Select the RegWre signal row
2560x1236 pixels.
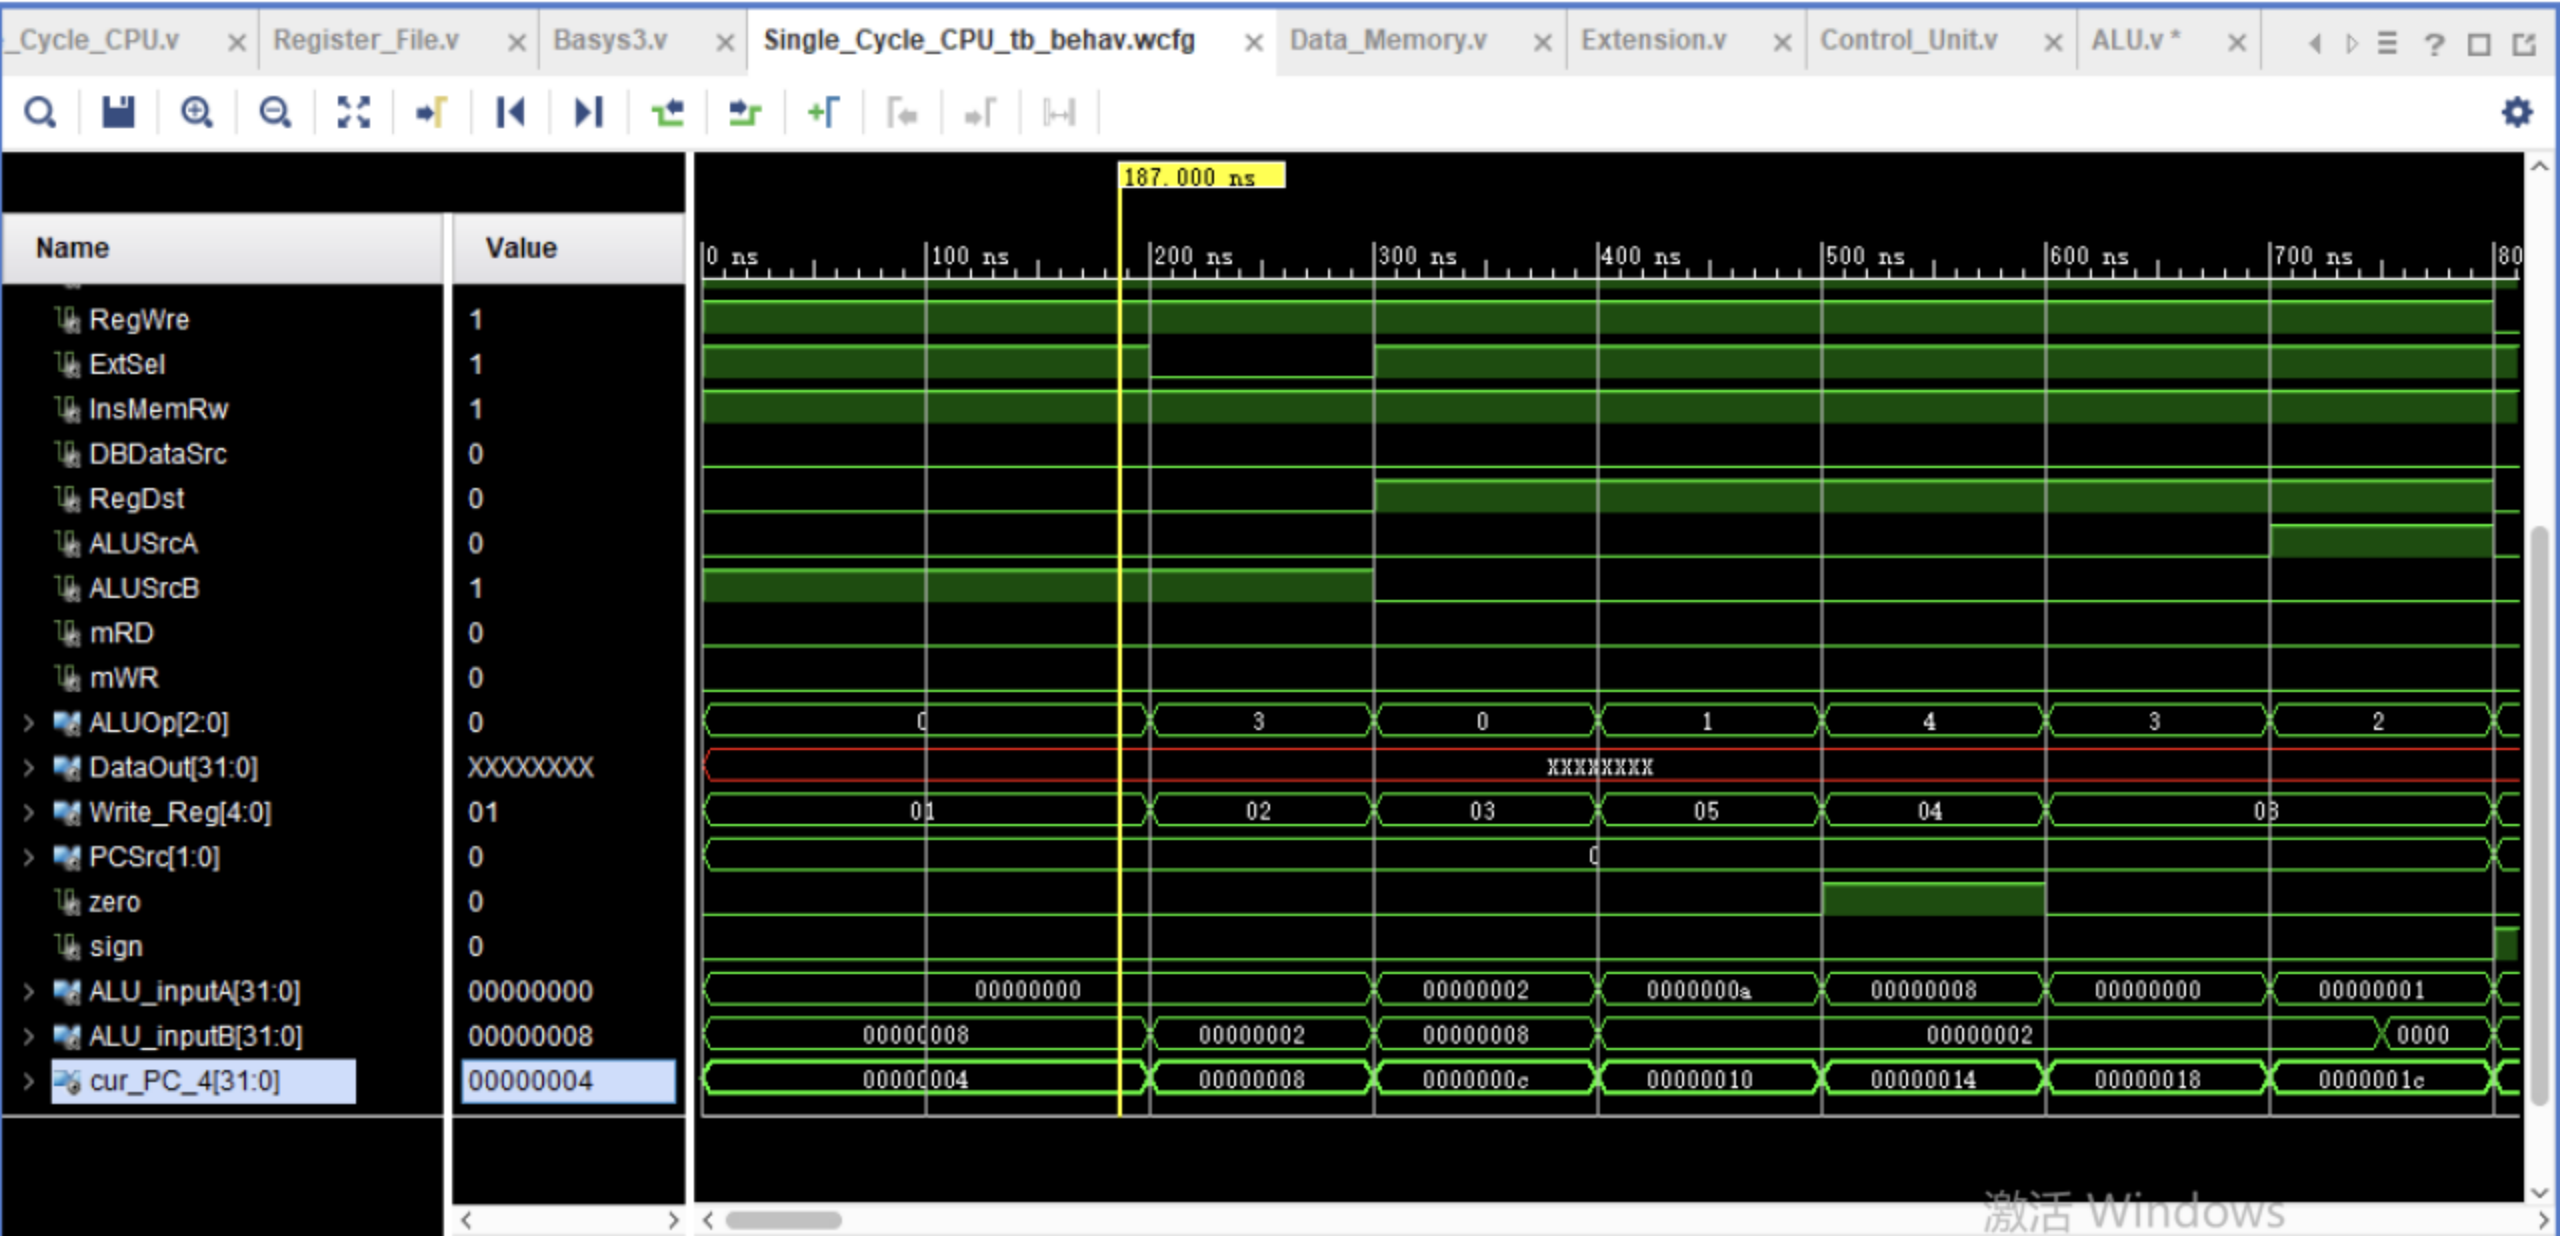(138, 319)
